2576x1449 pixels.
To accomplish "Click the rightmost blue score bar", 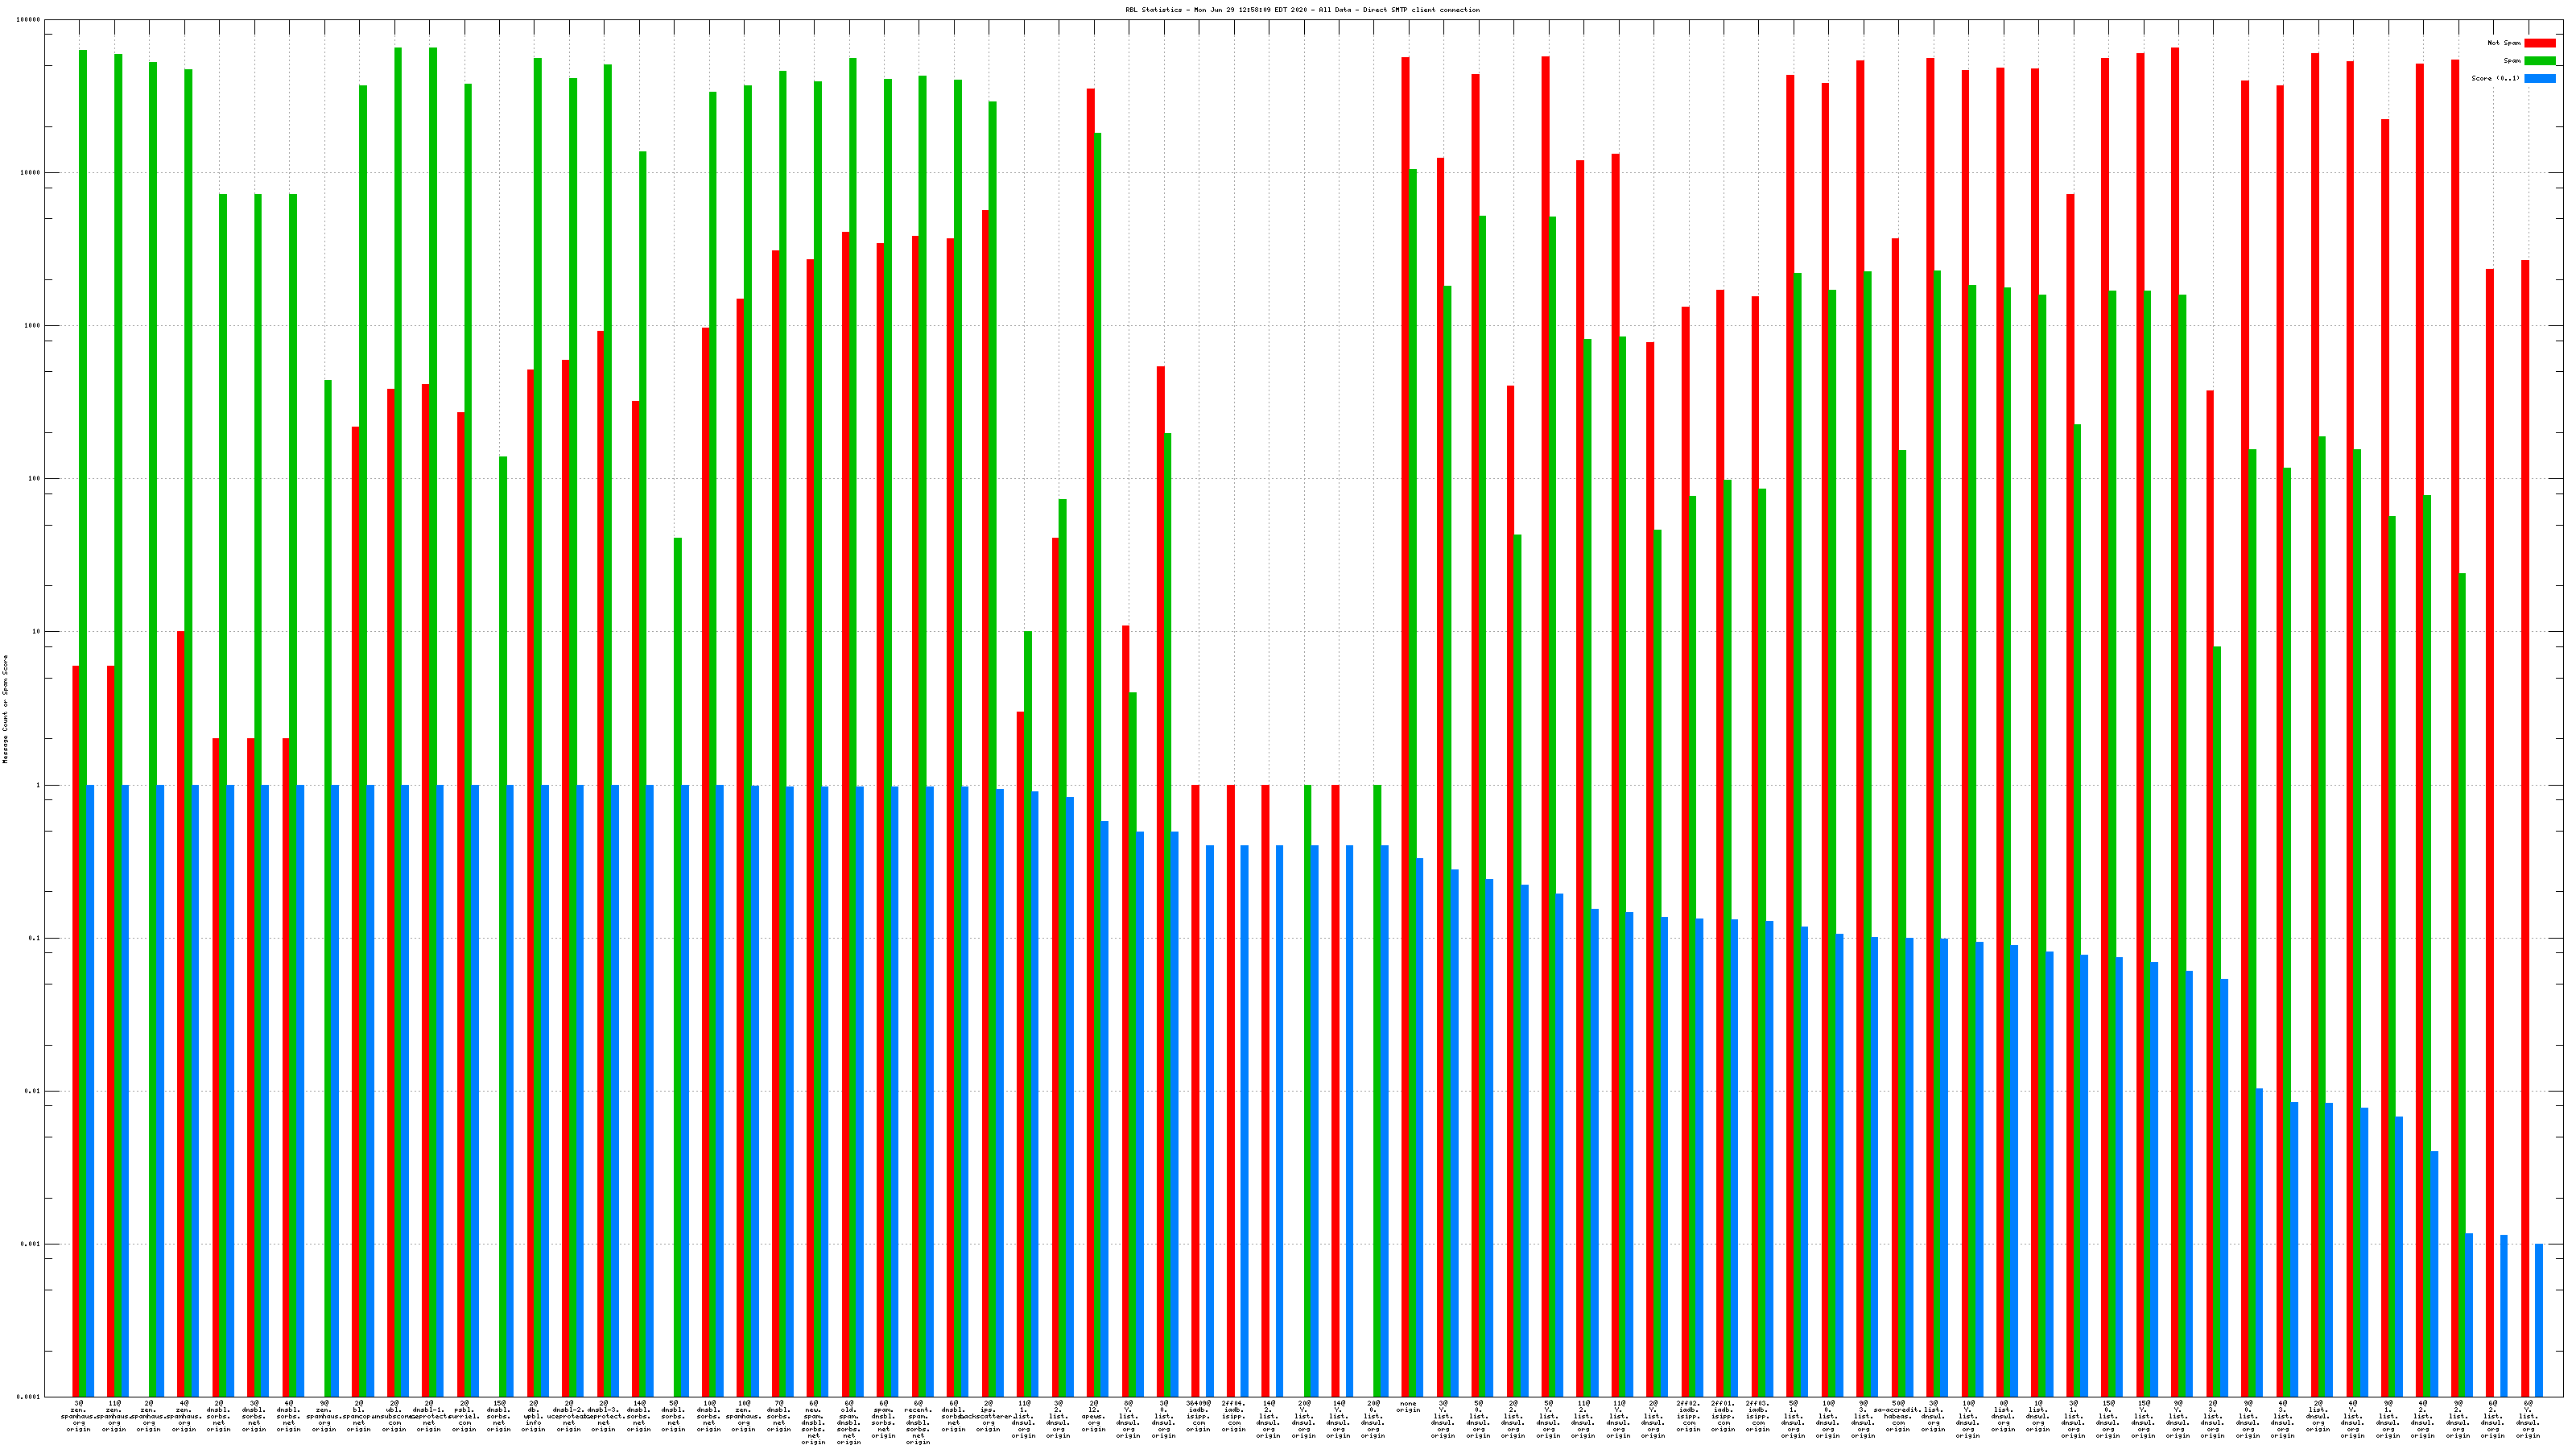I will (2539, 1320).
